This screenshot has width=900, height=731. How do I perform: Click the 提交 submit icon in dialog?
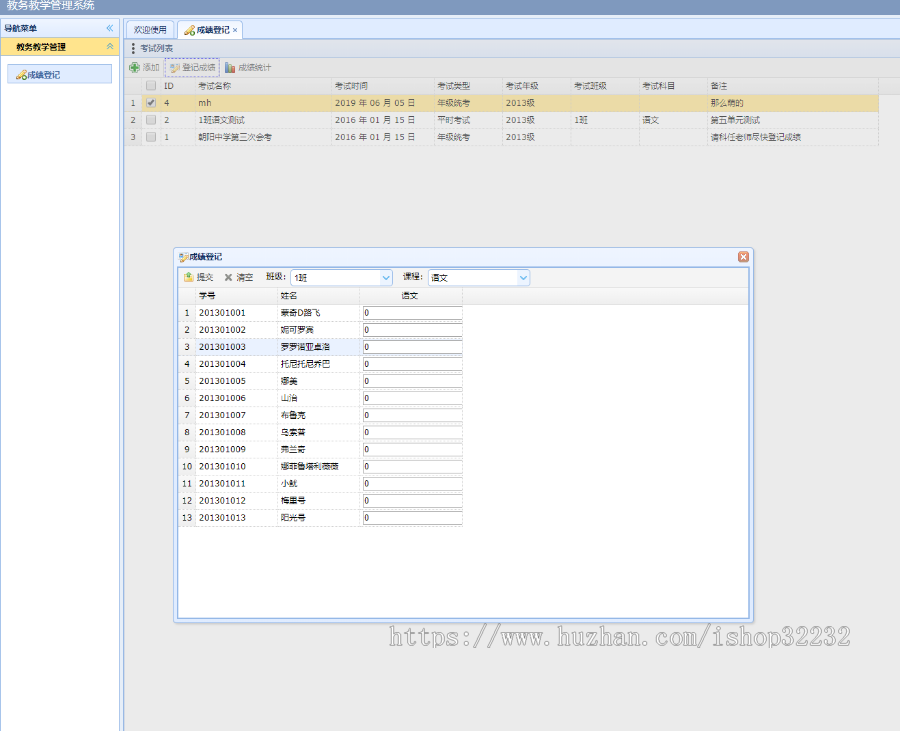pyautogui.click(x=188, y=277)
